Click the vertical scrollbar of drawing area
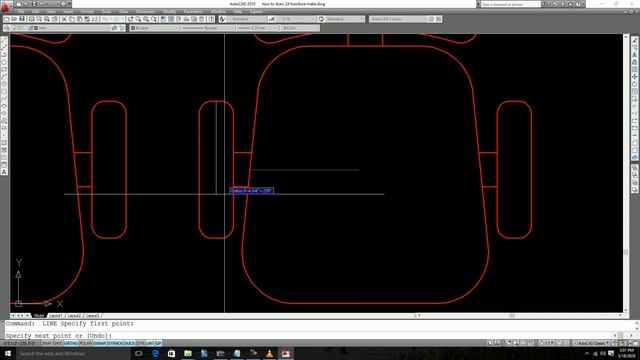The width and height of the screenshot is (640, 360). pos(626,173)
